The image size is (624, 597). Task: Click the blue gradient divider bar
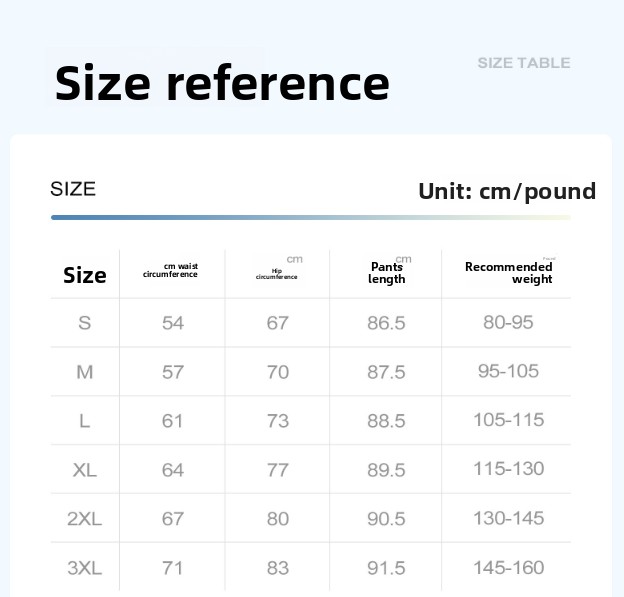pyautogui.click(x=310, y=217)
